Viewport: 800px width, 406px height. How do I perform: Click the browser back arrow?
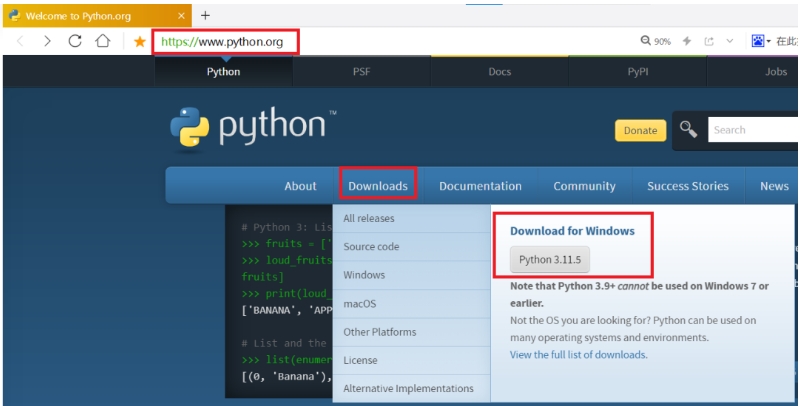click(x=19, y=41)
